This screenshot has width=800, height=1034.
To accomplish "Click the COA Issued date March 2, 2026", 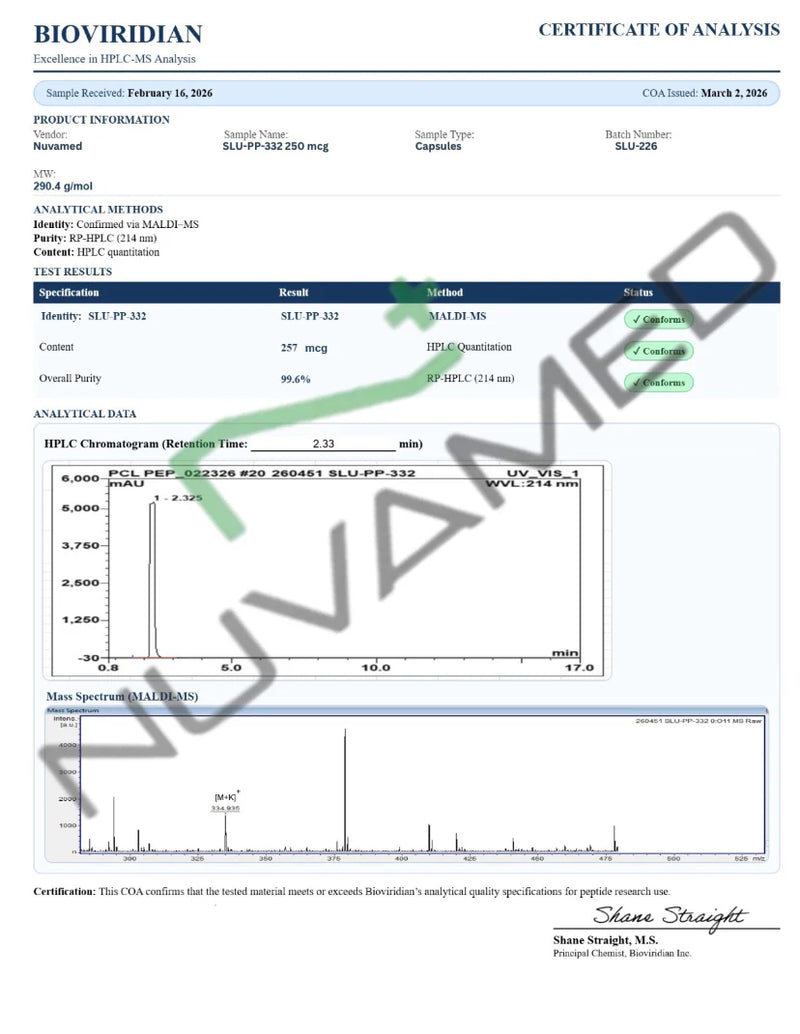I will pyautogui.click(x=734, y=93).
